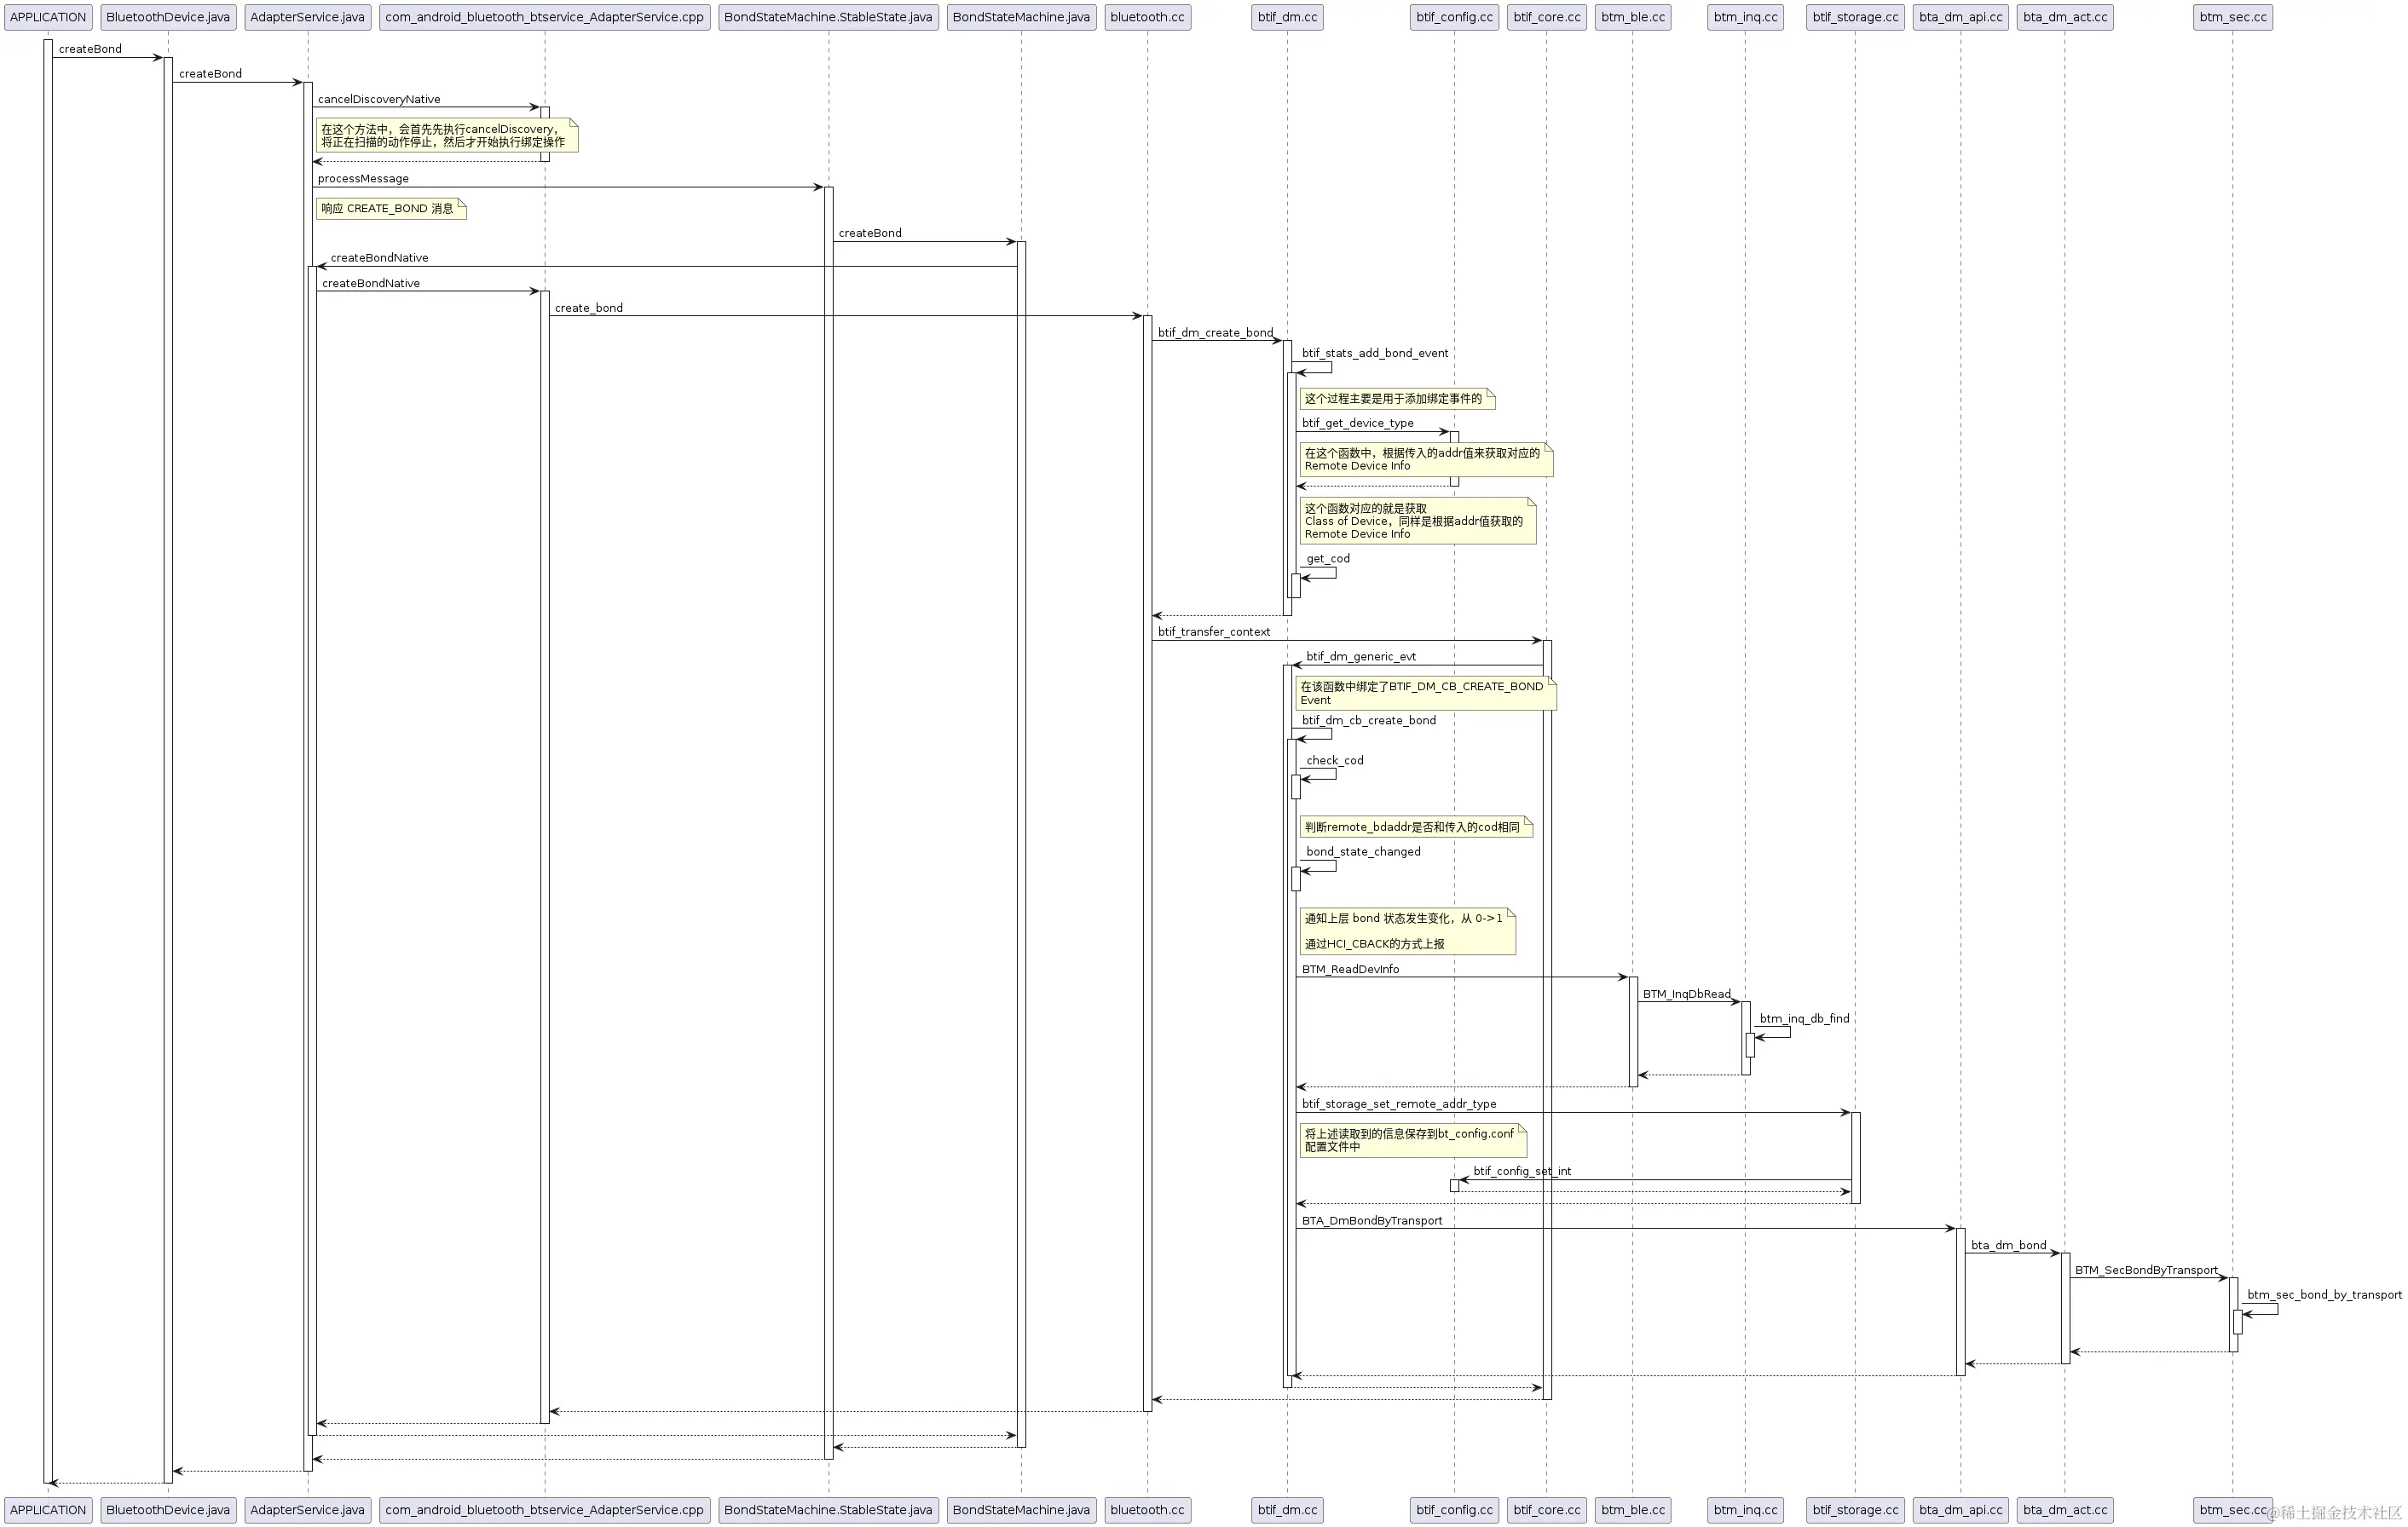
Task: Select the bottom btif_storage.cc participant box
Action: 1855,1510
